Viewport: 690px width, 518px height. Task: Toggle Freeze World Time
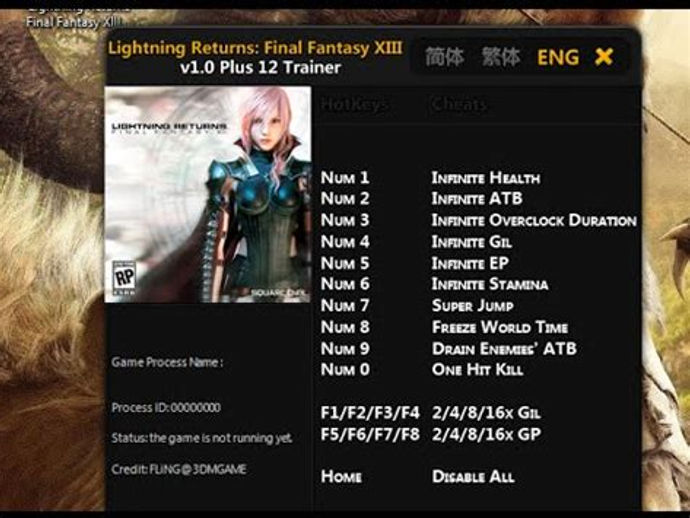pyautogui.click(x=500, y=327)
